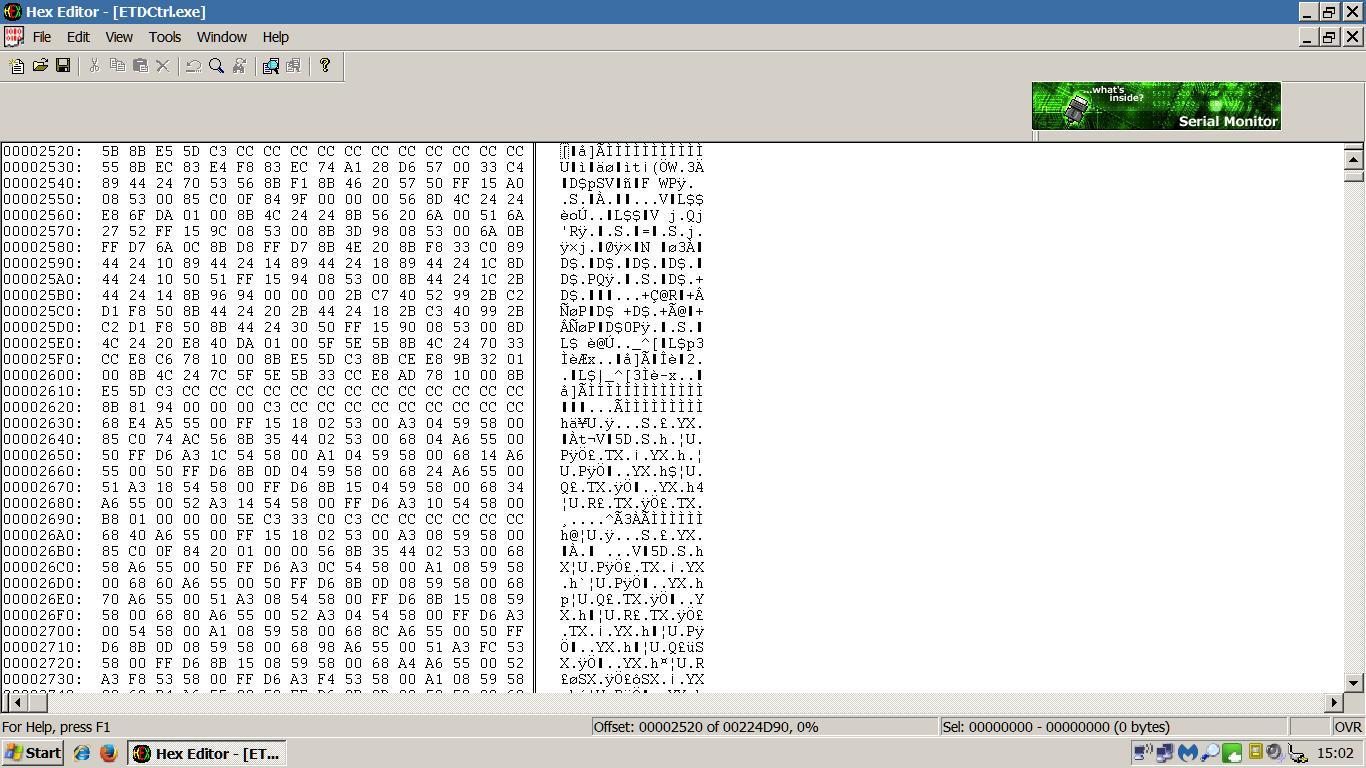The height and width of the screenshot is (768, 1366).
Task: Click the green tray icon
Action: [x=1232, y=753]
